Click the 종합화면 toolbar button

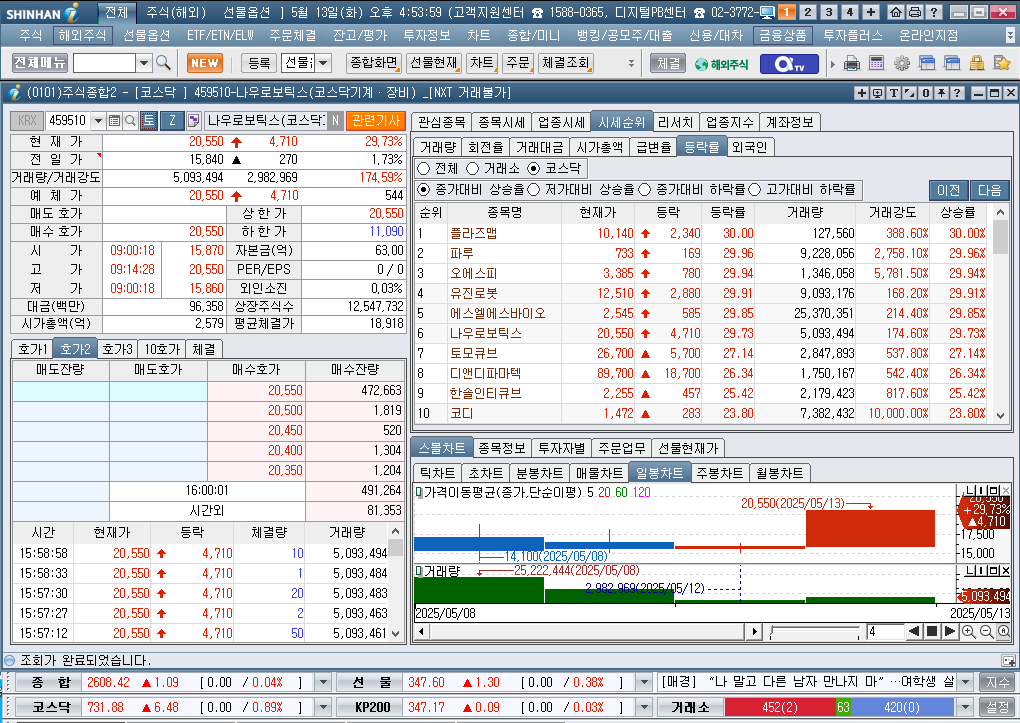pos(374,63)
